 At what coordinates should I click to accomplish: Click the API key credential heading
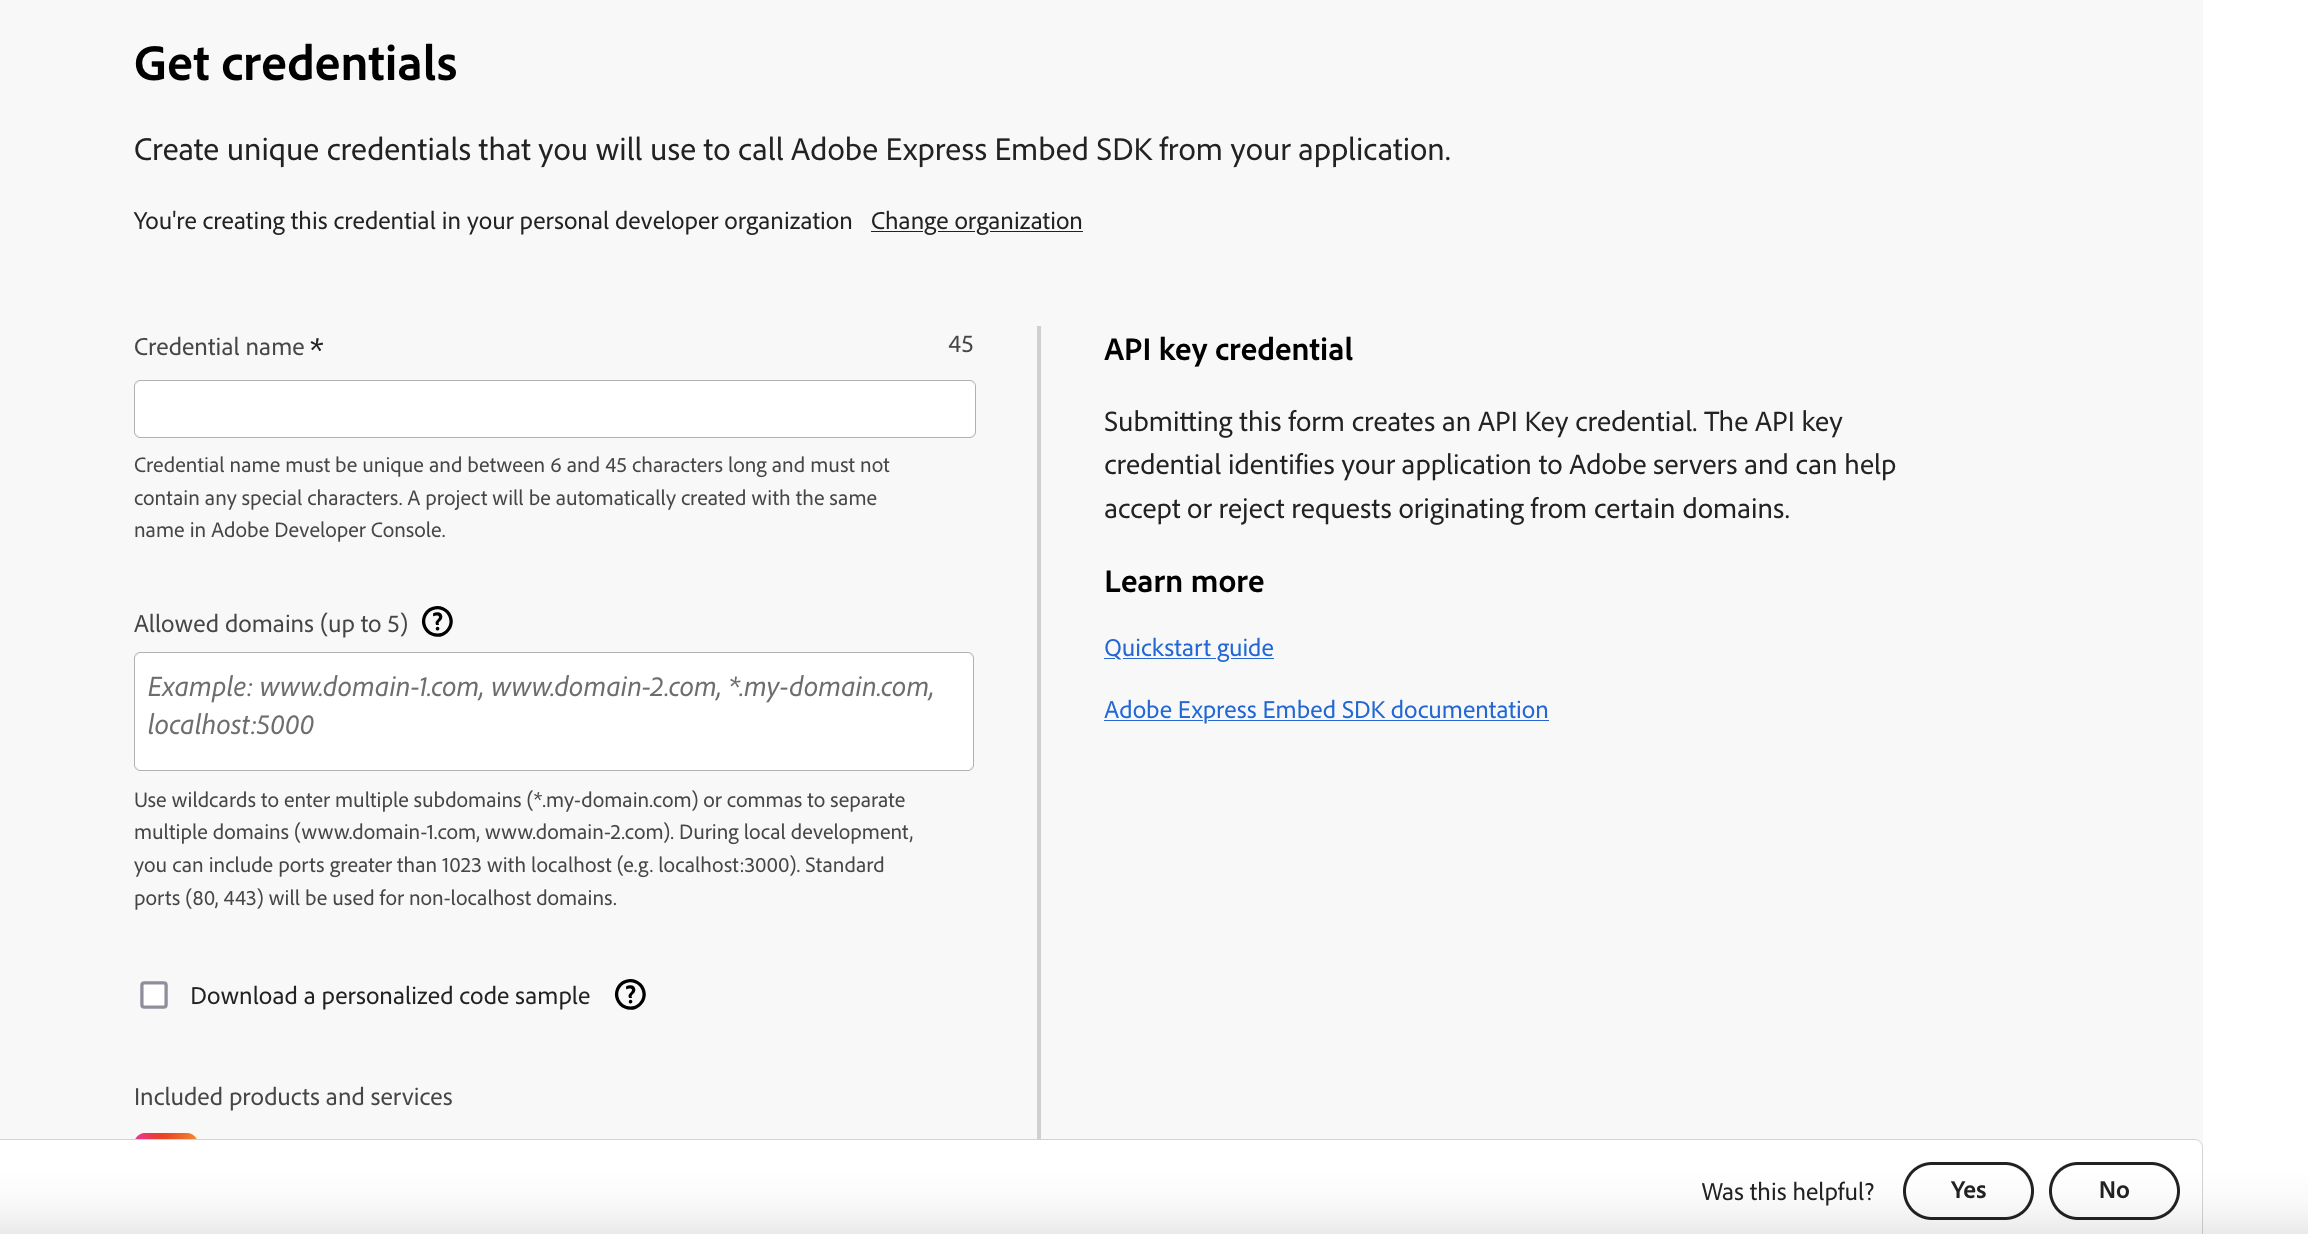click(1228, 349)
